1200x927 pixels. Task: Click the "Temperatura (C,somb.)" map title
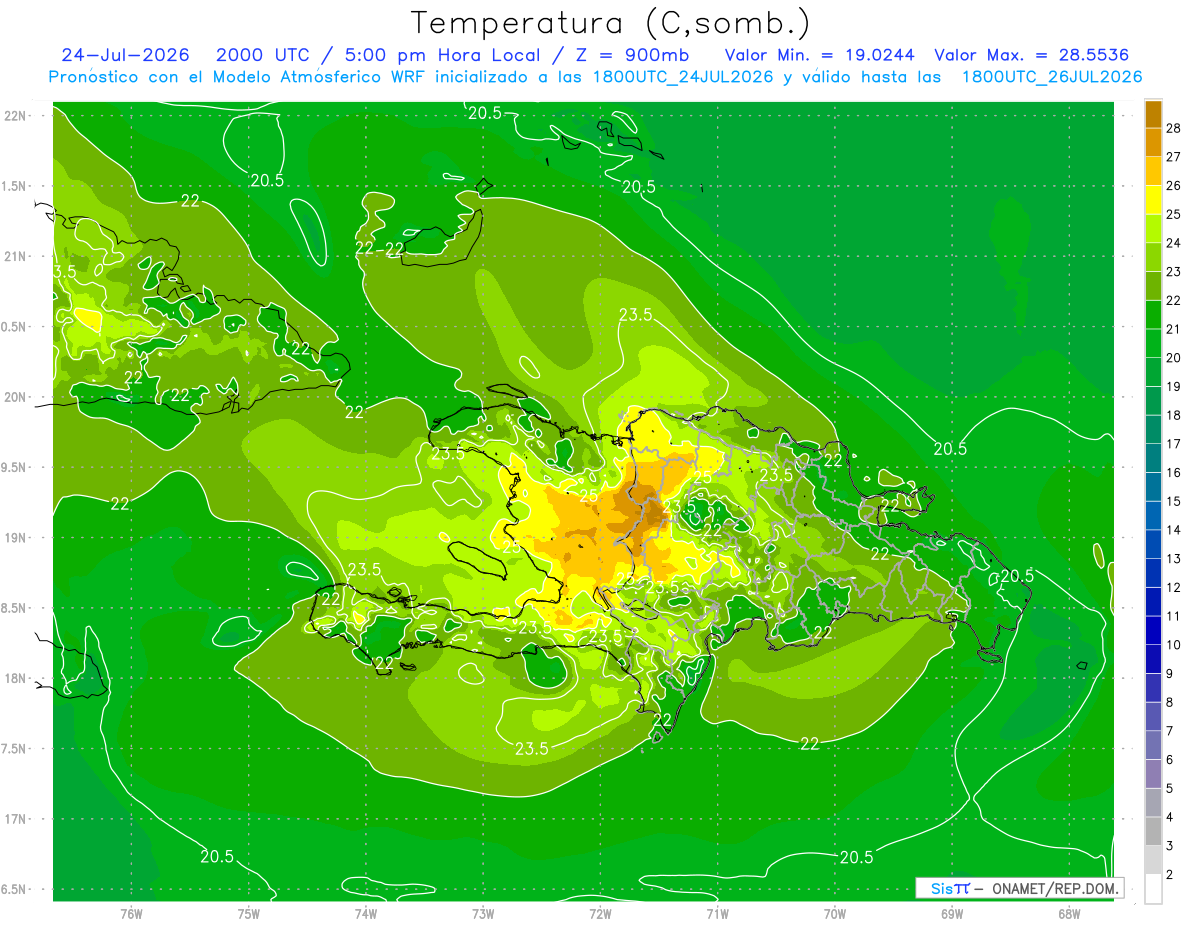click(610, 24)
